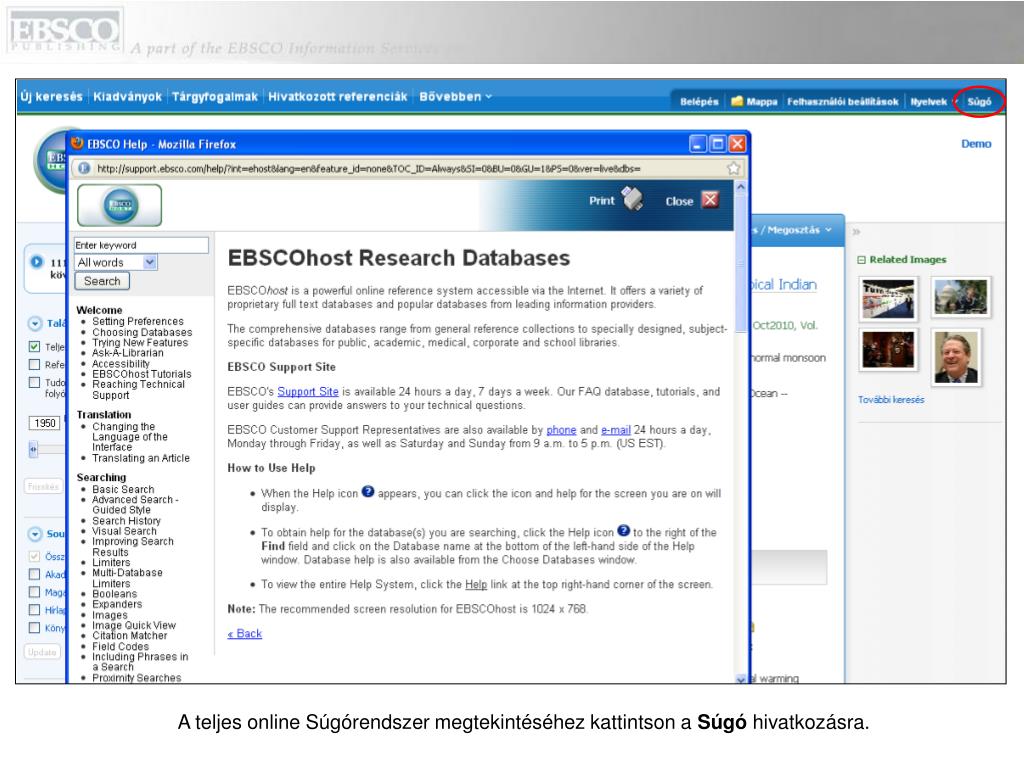Image resolution: width=1024 pixels, height=768 pixels.
Task: Open EBSCOhost Tutorials help topic
Action: 141,374
